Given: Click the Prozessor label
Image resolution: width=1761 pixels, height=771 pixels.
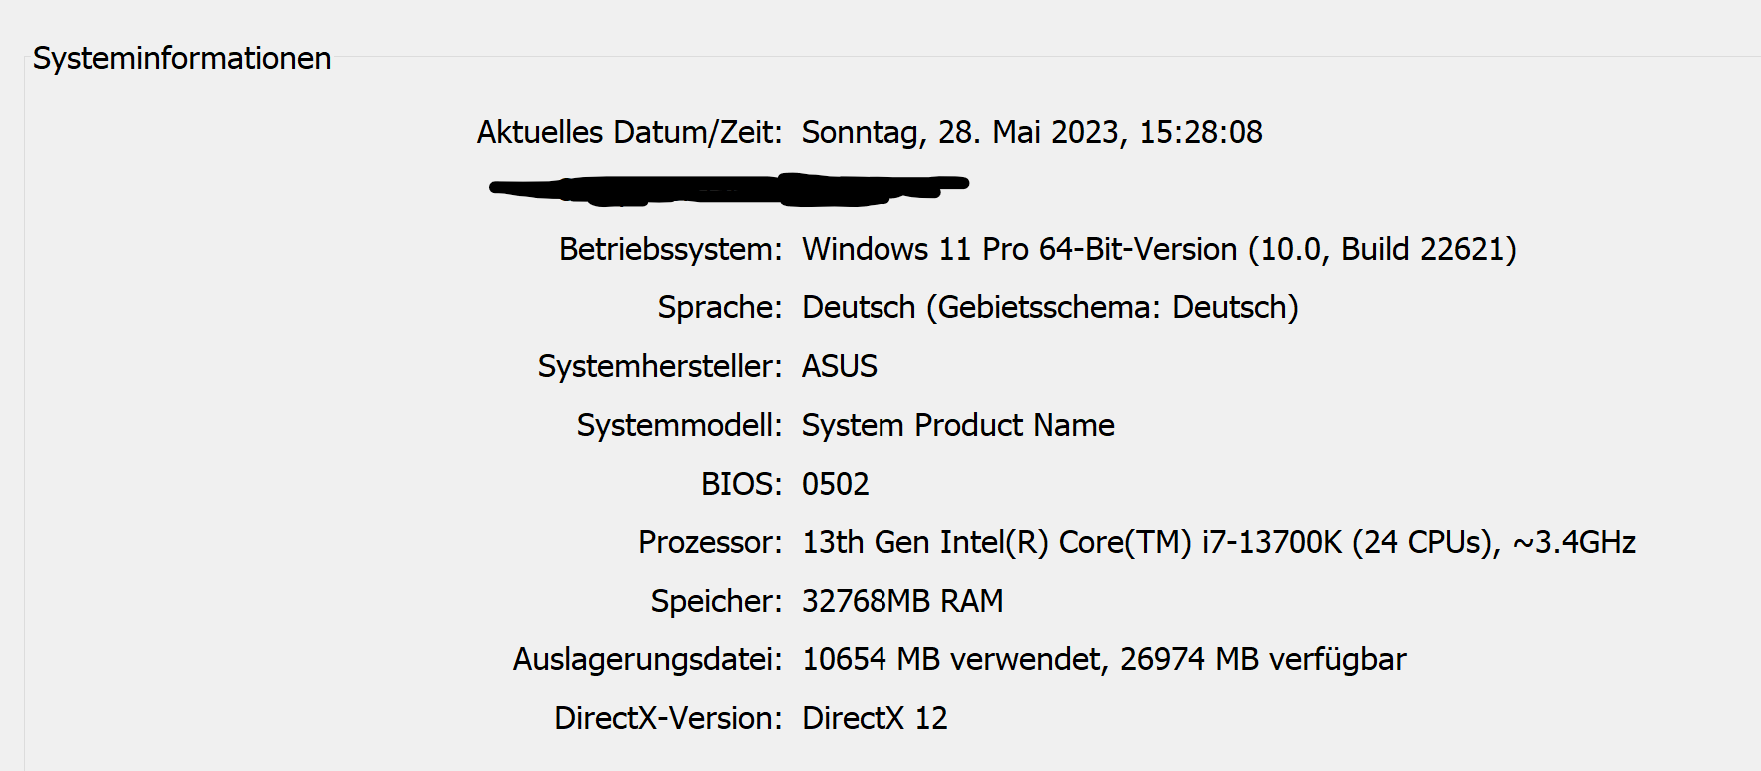Looking at the screenshot, I should coord(709,542).
